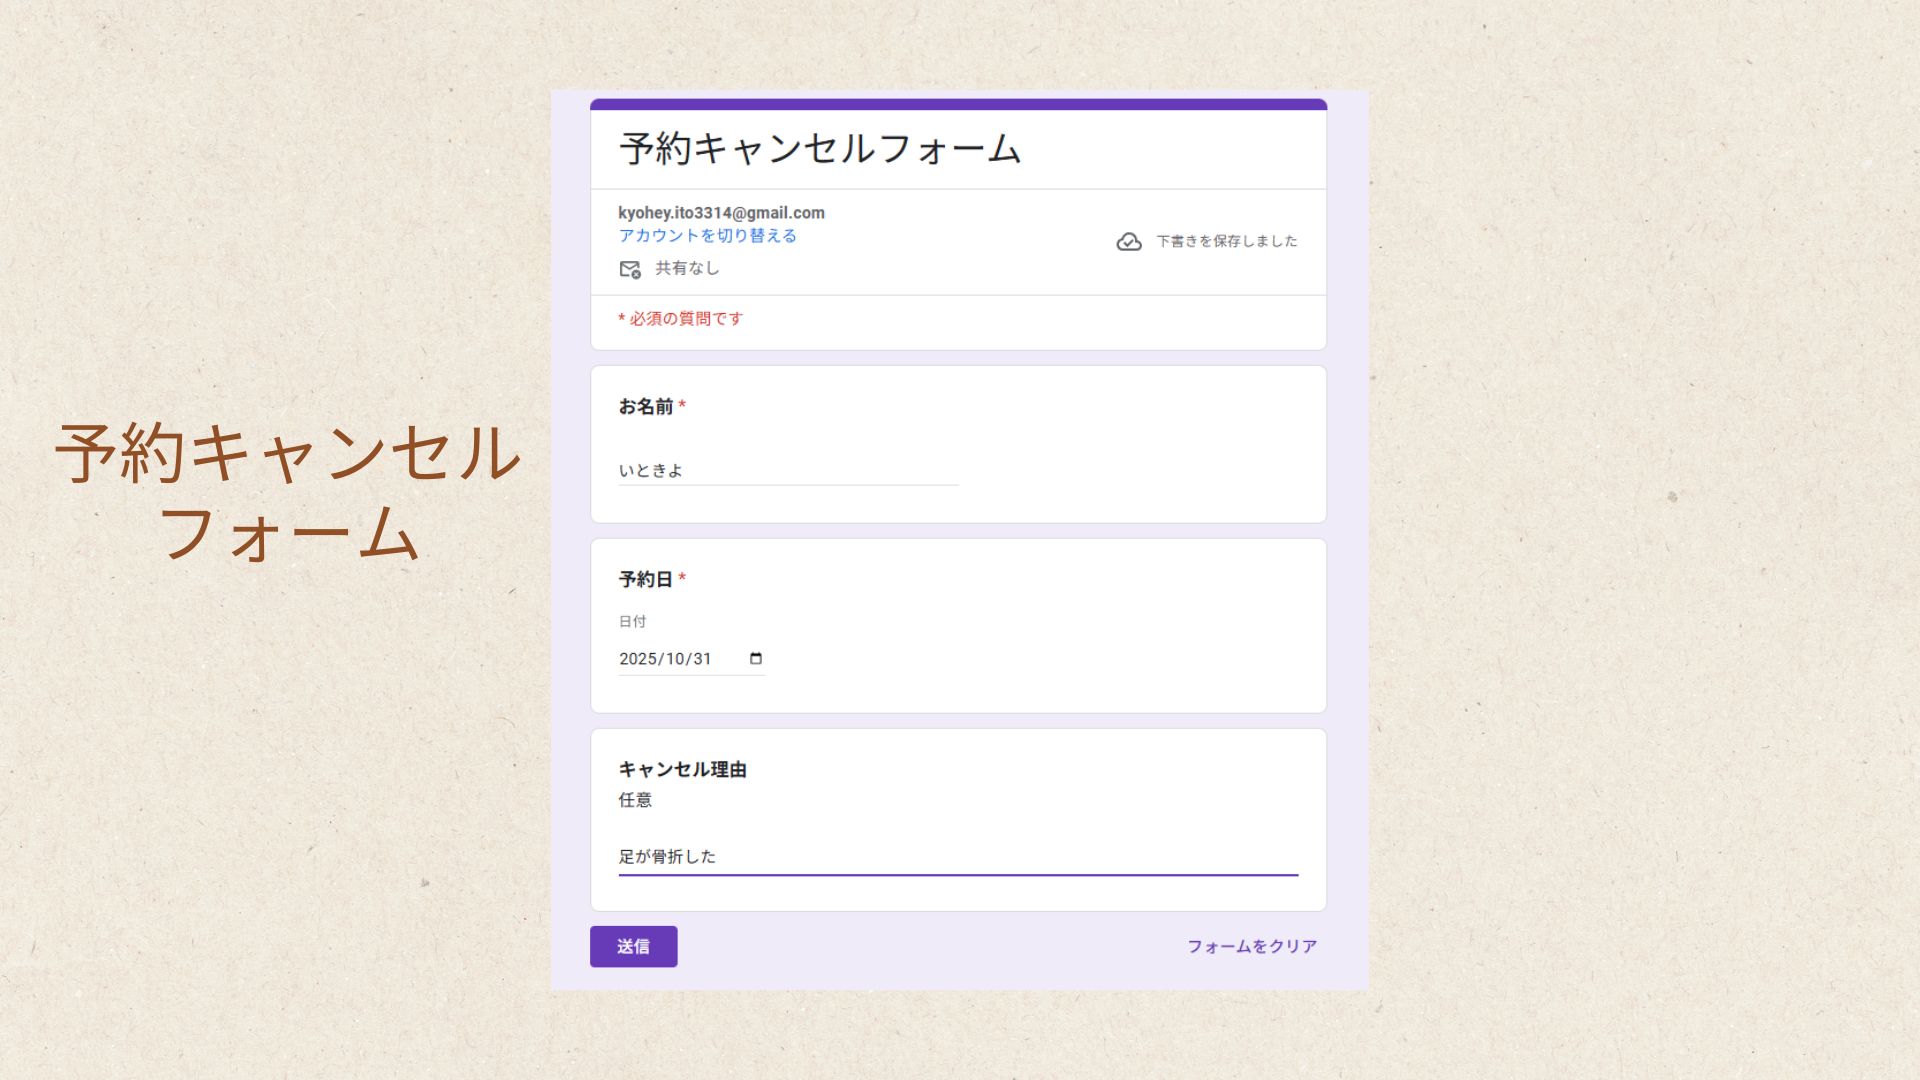Click the 予約日 question label

[645, 579]
